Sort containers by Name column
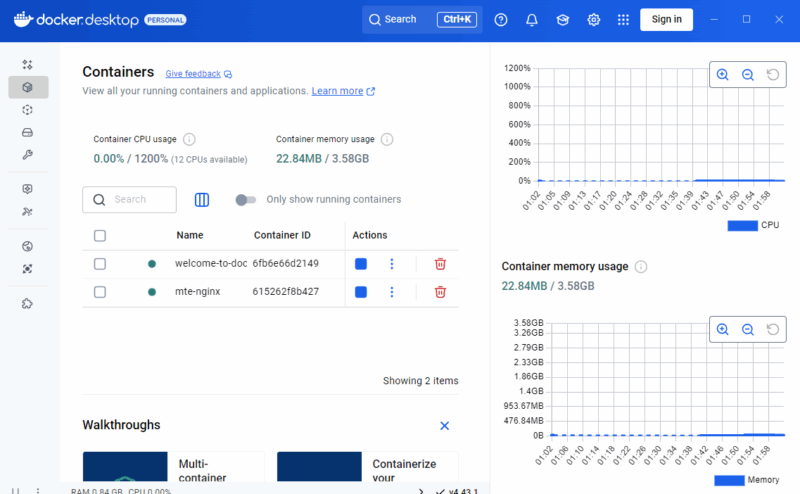Screen dimensions: 800x494 pos(190,235)
